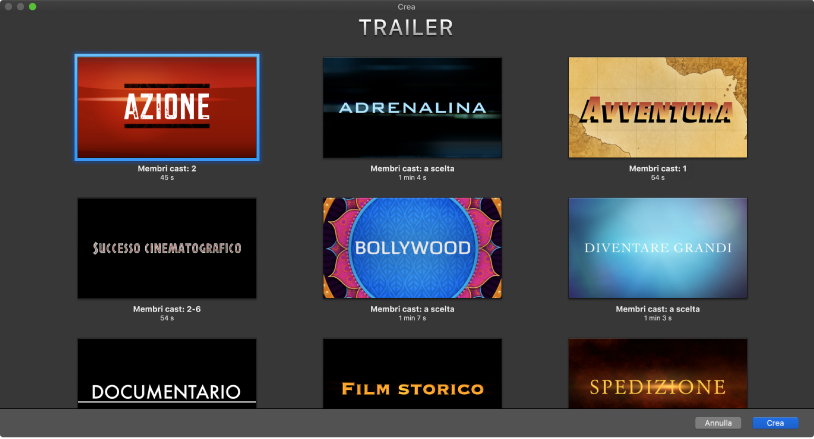This screenshot has height=439, width=814.
Task: Click the red close window button
Action: 8,7
